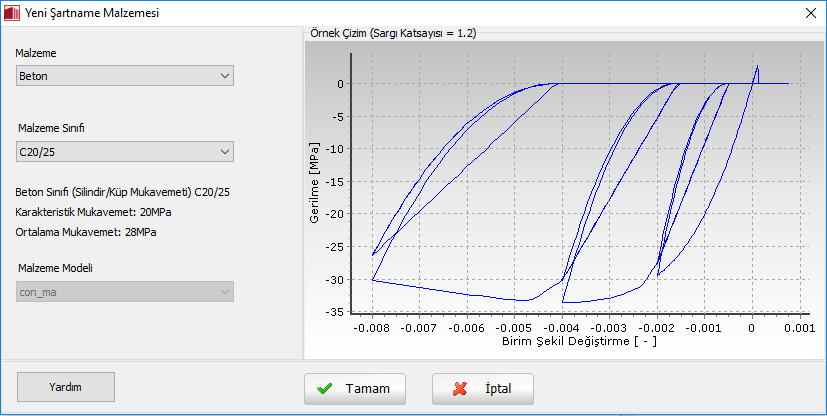This screenshot has height=416, width=827.
Task: Click the green checkmark icon on Tamam
Action: [x=324, y=388]
